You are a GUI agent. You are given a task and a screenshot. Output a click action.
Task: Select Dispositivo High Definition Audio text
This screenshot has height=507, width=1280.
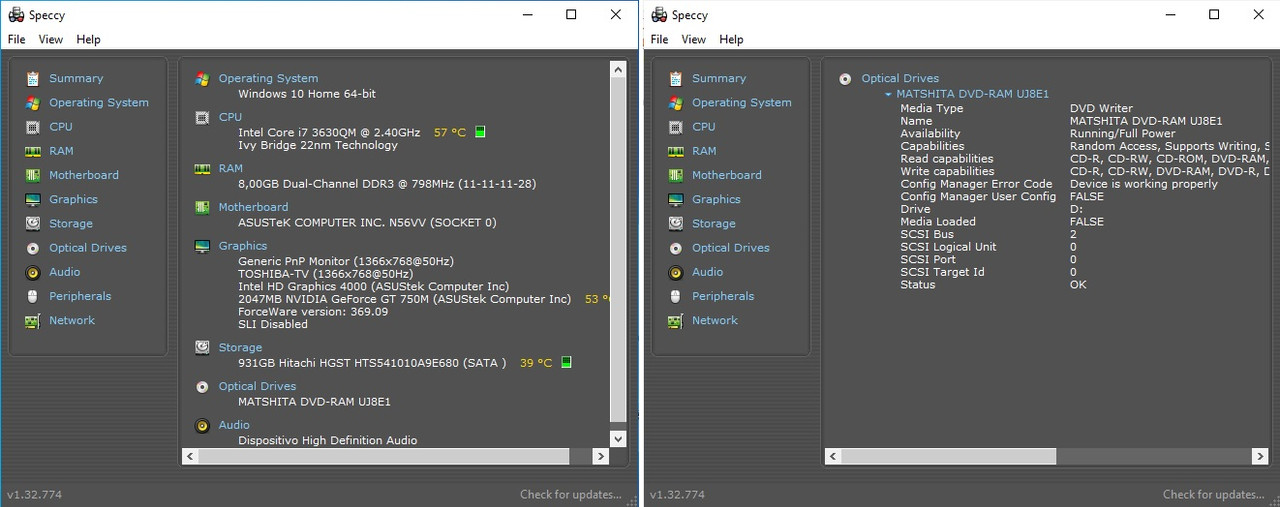328,440
